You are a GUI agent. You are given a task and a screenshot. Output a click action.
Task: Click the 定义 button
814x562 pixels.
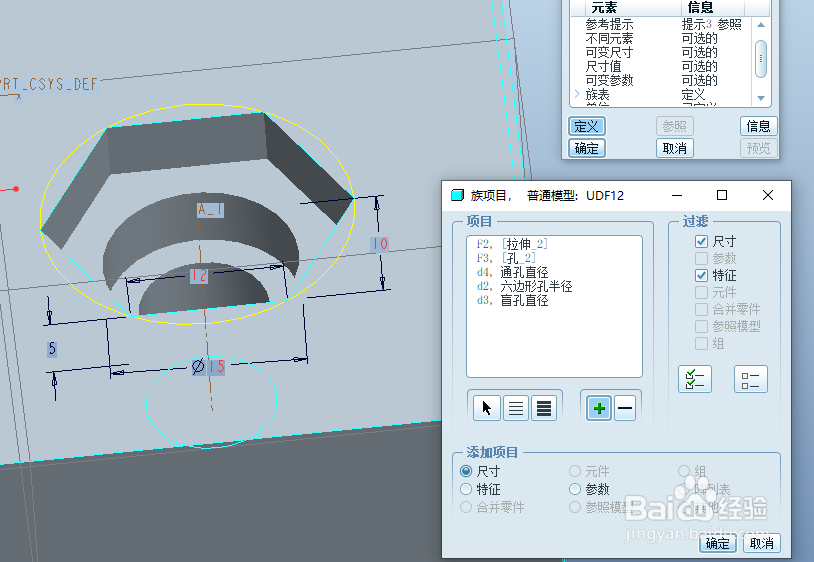click(x=587, y=126)
